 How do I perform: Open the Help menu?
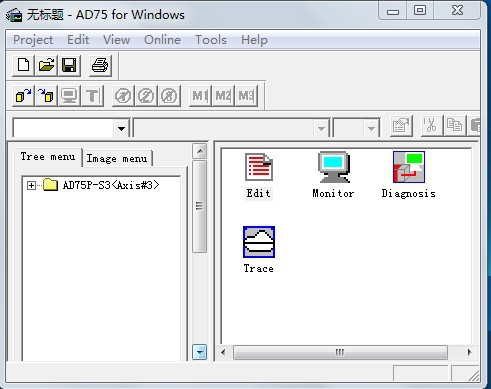[254, 40]
